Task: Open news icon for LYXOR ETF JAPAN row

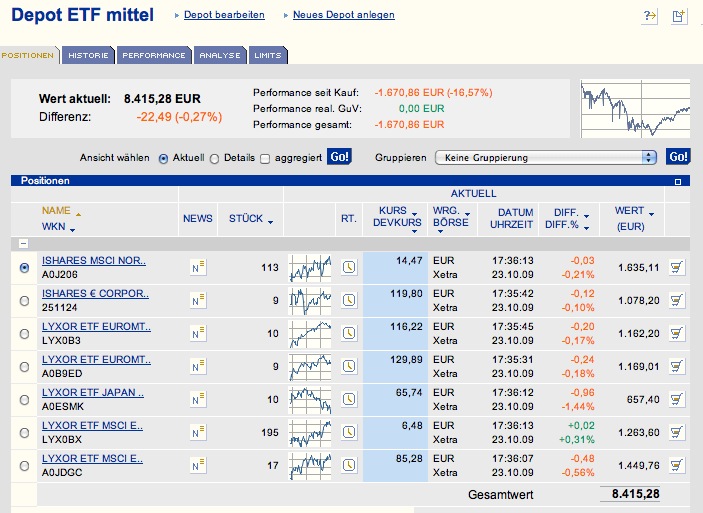Action: click(198, 399)
